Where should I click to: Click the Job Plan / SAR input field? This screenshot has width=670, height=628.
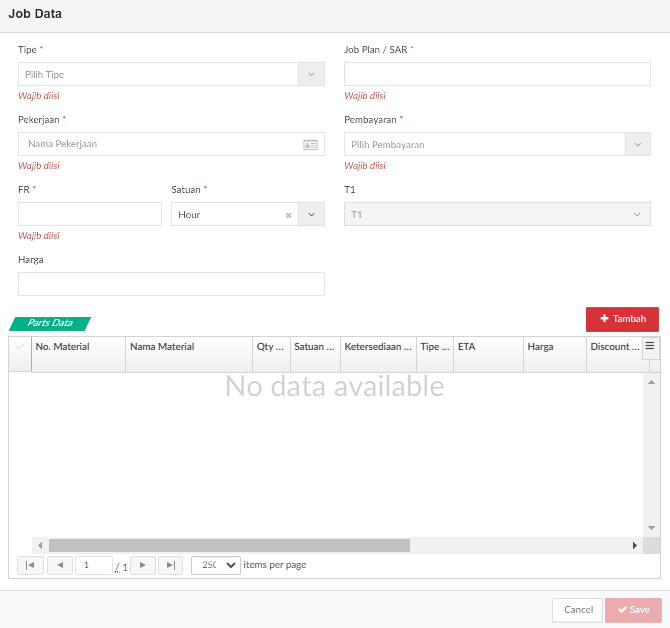coord(497,74)
